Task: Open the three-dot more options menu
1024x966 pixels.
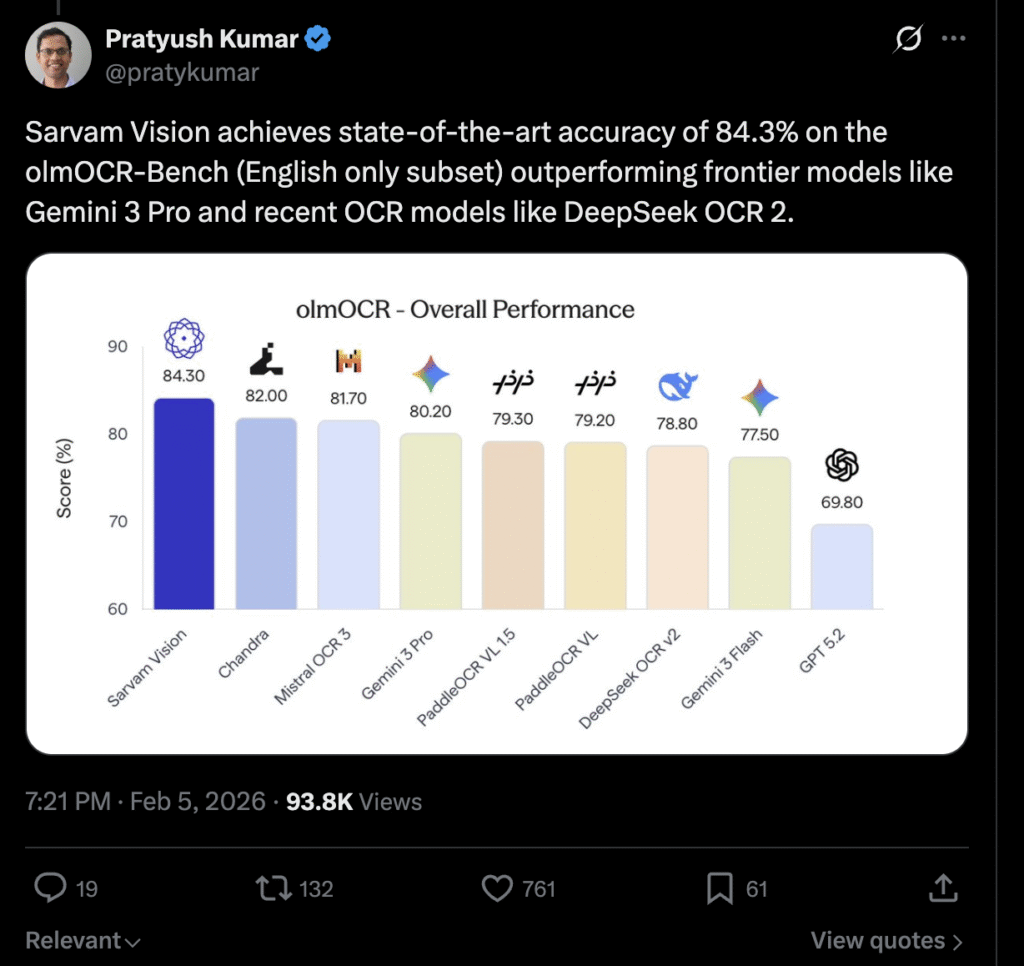Action: click(x=955, y=39)
